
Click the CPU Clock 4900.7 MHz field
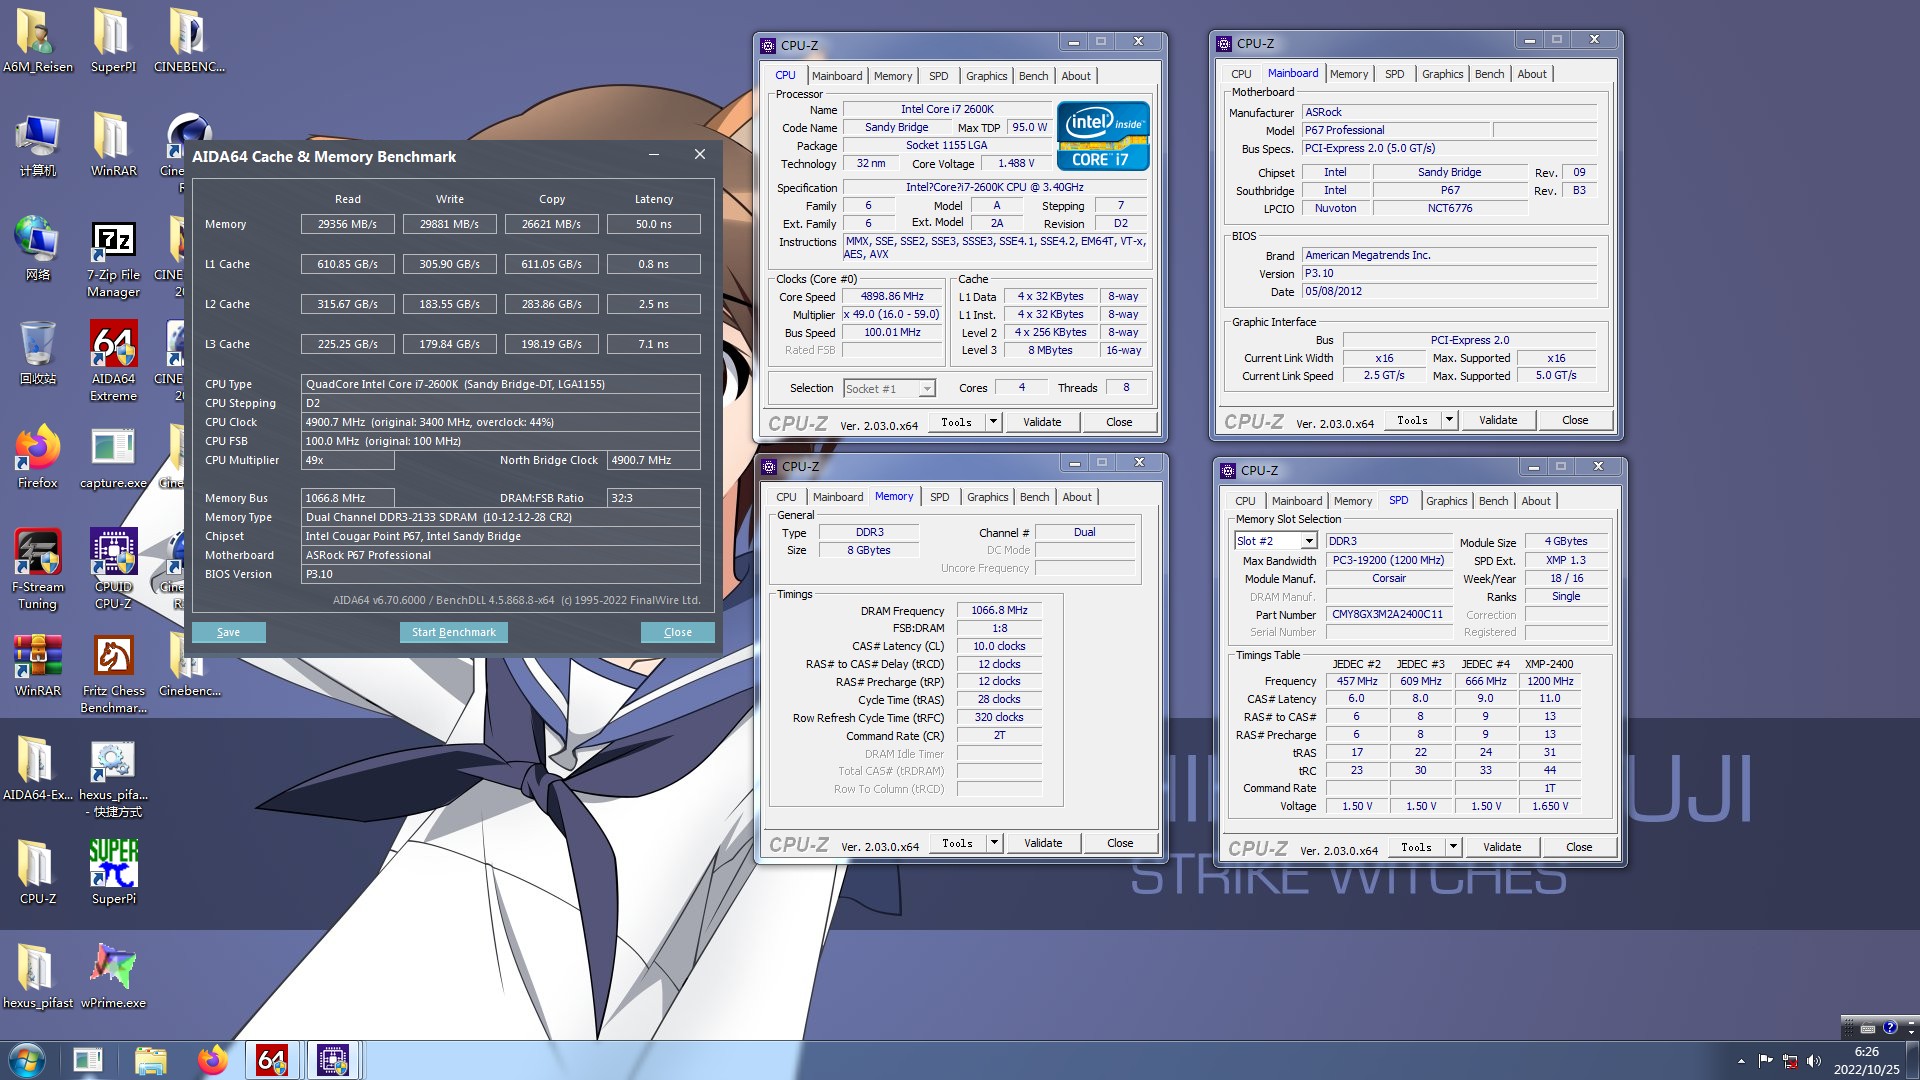[x=501, y=422]
